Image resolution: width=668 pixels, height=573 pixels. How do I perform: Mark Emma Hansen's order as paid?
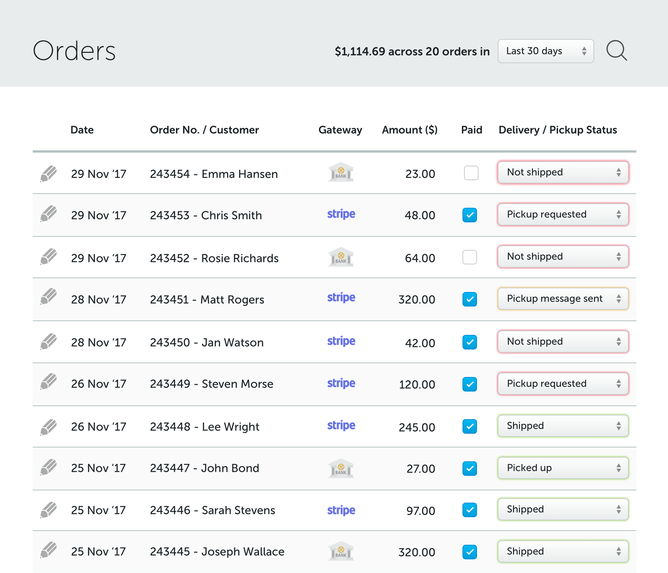tap(471, 173)
